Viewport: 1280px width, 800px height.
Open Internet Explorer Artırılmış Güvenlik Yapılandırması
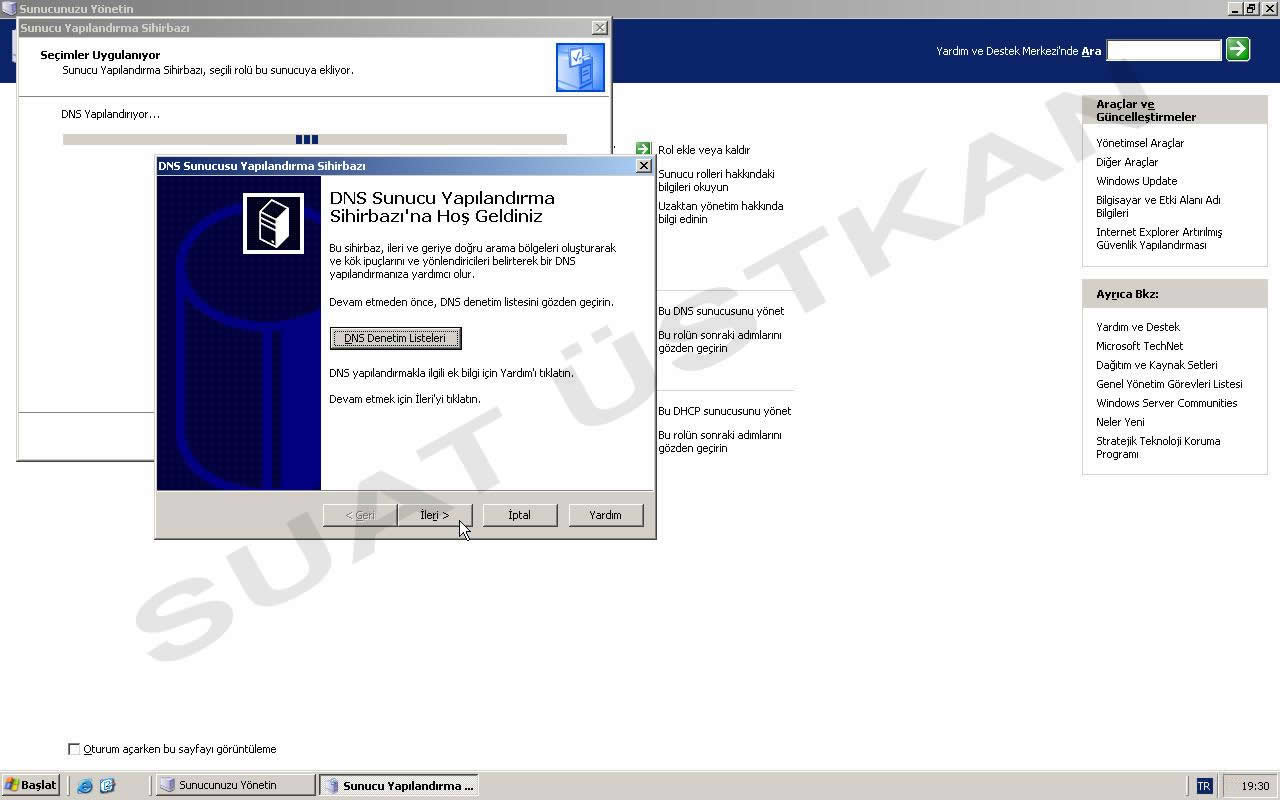point(1159,238)
